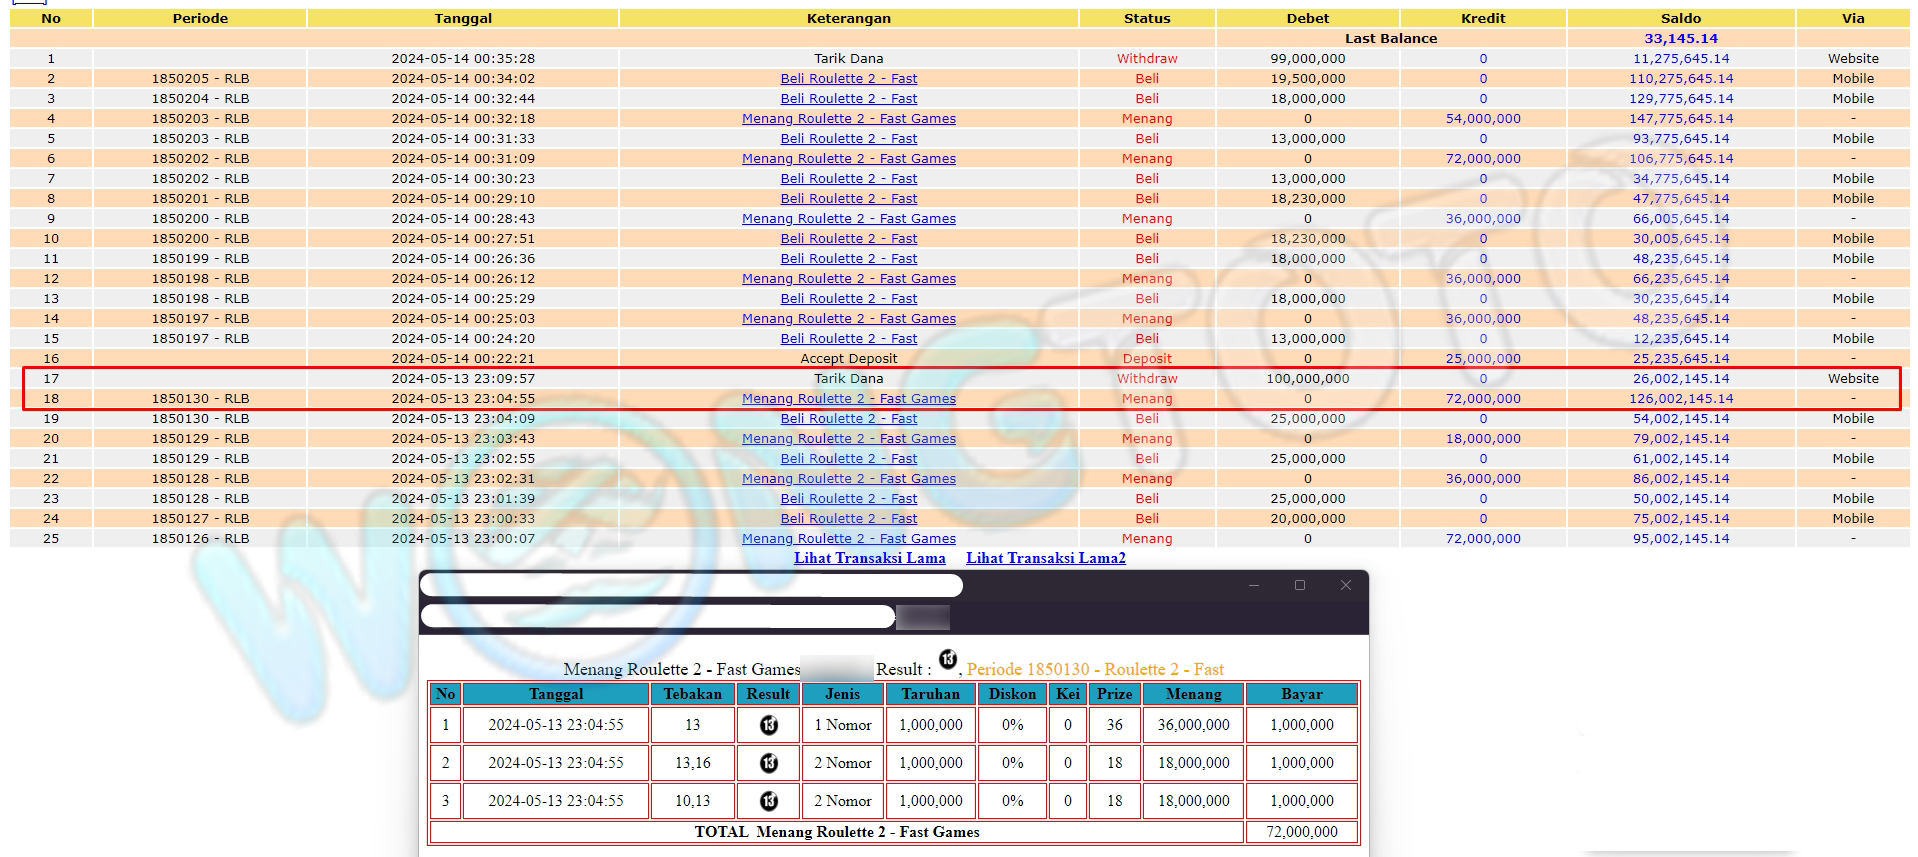Image resolution: width=1918 pixels, height=857 pixels.
Task: Open the Lihat Transaksi Lama2 link
Action: pos(1045,558)
